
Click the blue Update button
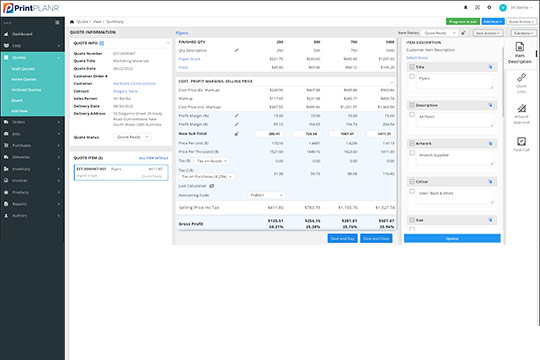[x=452, y=238]
